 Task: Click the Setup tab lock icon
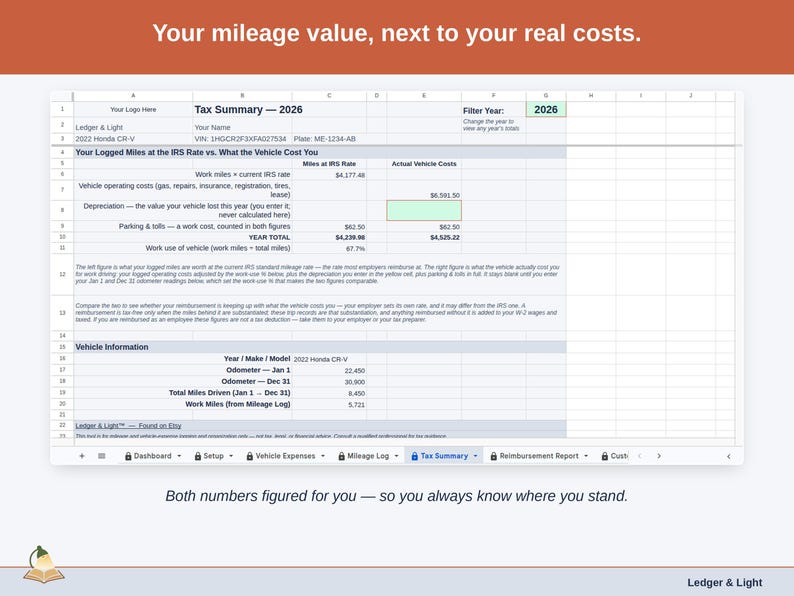pyautogui.click(x=198, y=456)
